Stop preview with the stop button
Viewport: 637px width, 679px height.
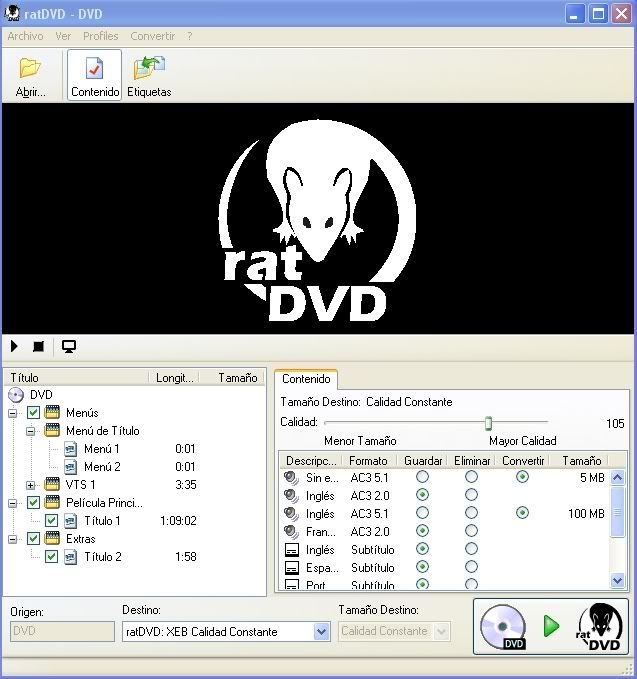click(x=39, y=346)
